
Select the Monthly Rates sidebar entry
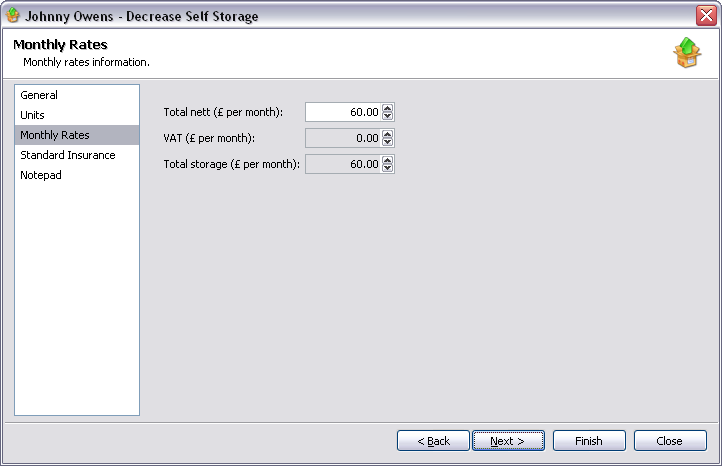[55, 135]
